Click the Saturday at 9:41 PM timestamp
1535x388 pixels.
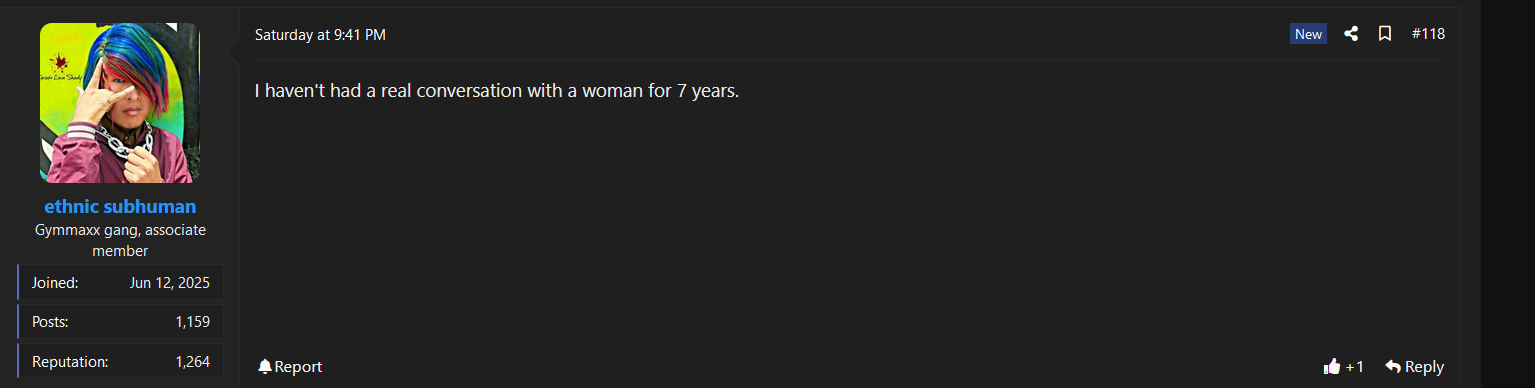tap(320, 35)
